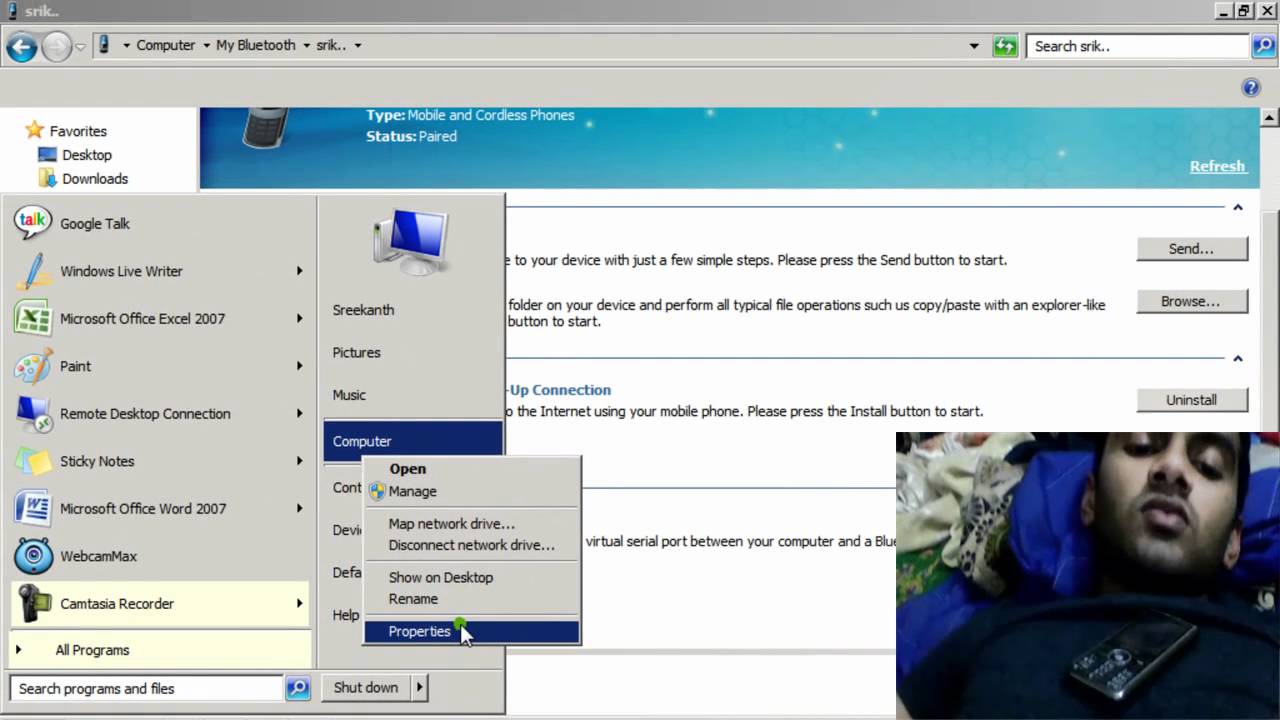
Task: Click the search magnifier in explorer
Action: (x=1264, y=46)
